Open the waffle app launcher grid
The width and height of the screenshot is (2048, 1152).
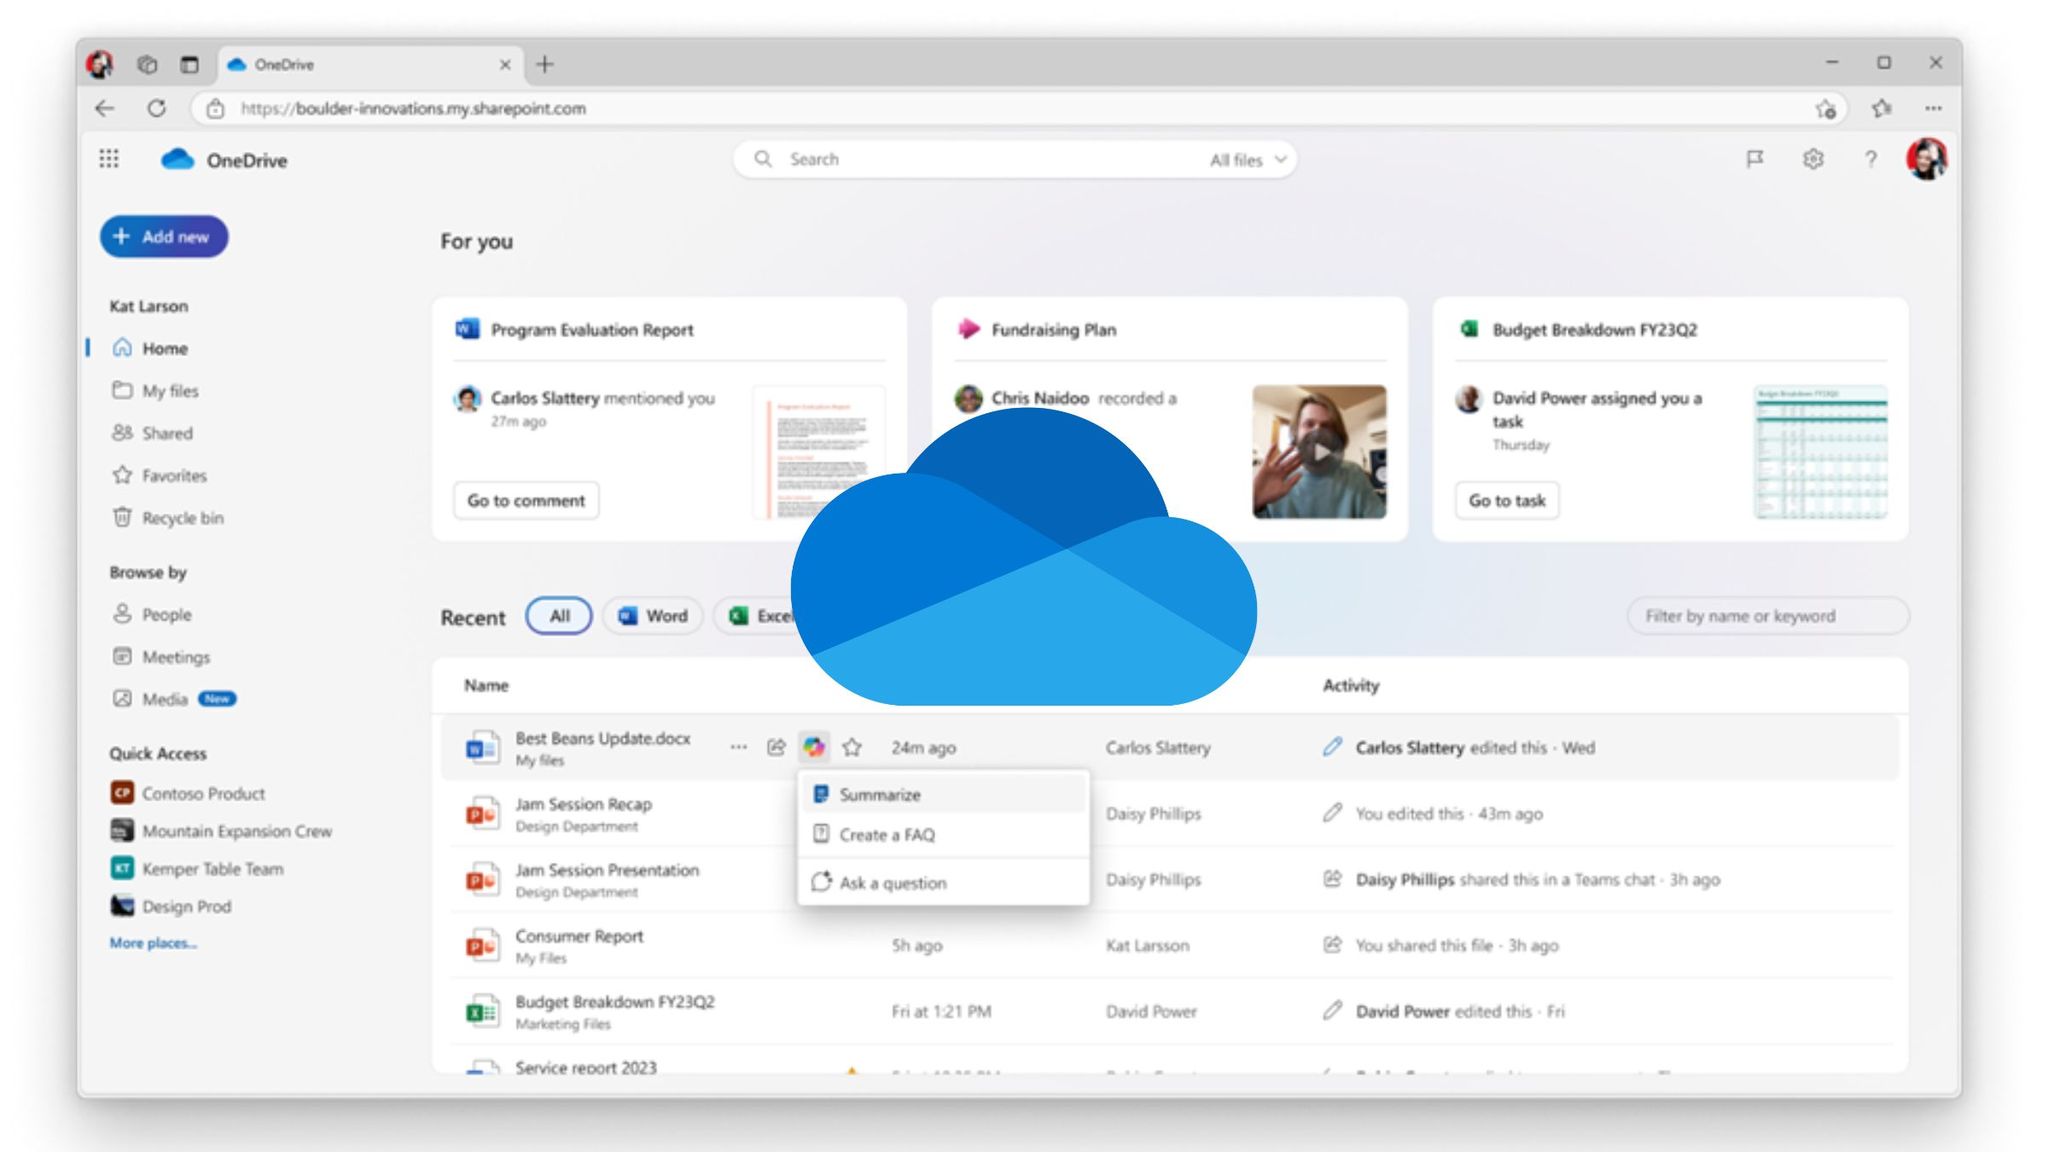109,159
